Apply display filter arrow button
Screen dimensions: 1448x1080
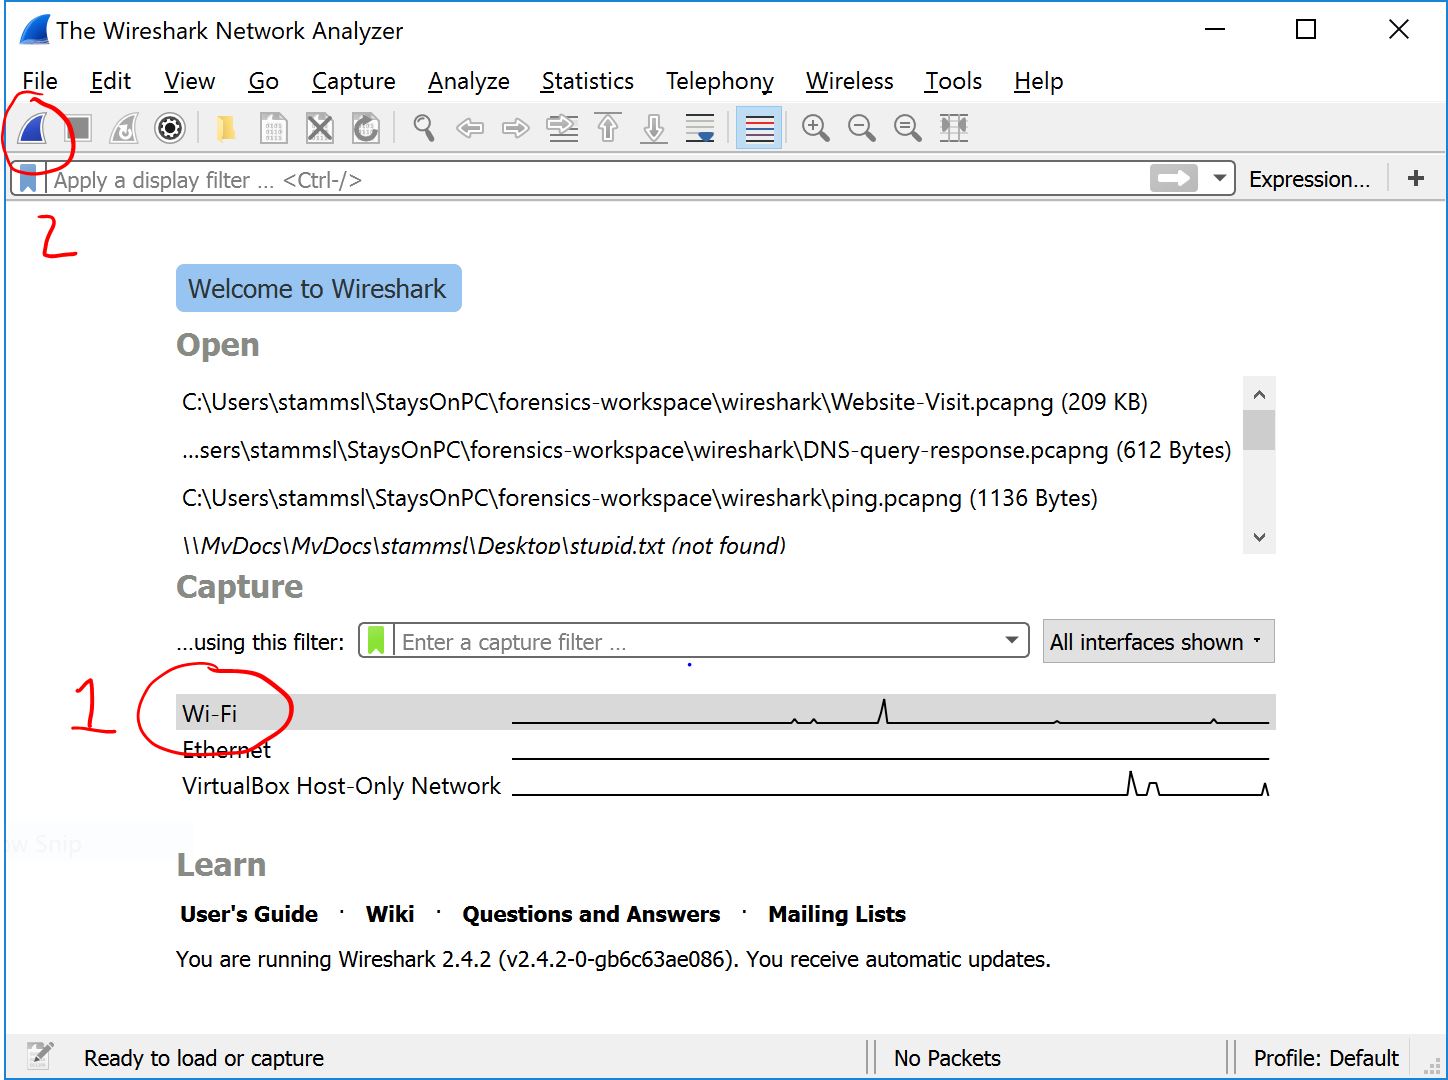click(x=1174, y=179)
